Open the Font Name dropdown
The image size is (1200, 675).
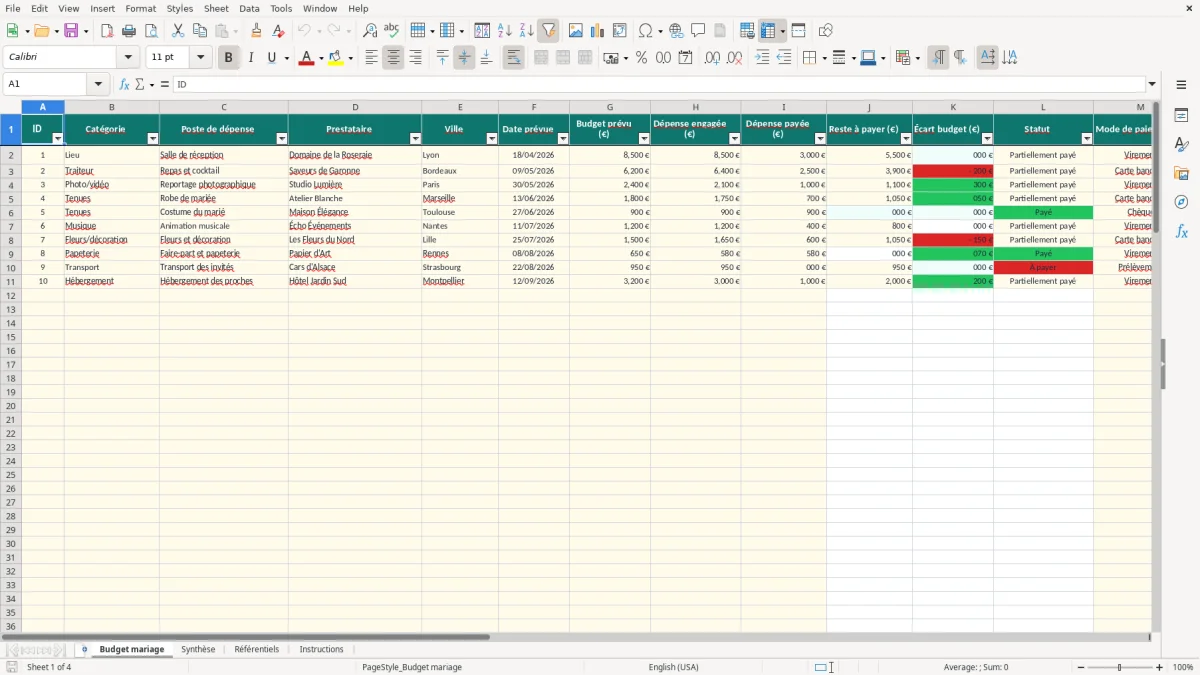(128, 58)
